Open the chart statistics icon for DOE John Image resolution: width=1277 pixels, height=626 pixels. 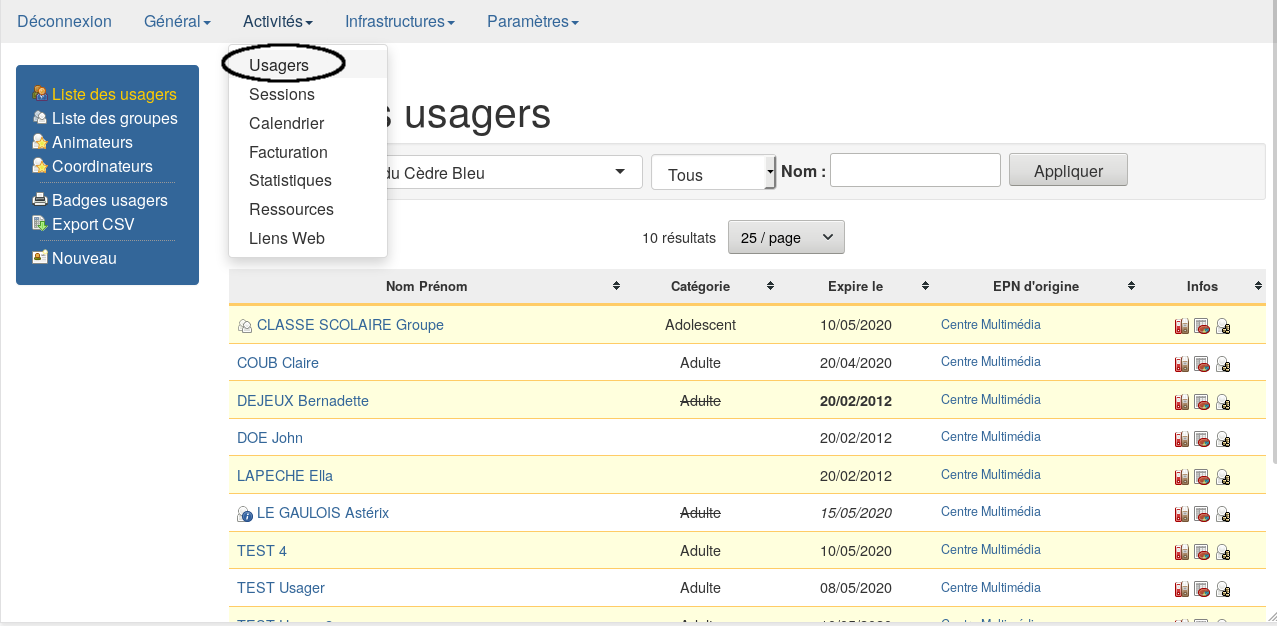(1202, 439)
